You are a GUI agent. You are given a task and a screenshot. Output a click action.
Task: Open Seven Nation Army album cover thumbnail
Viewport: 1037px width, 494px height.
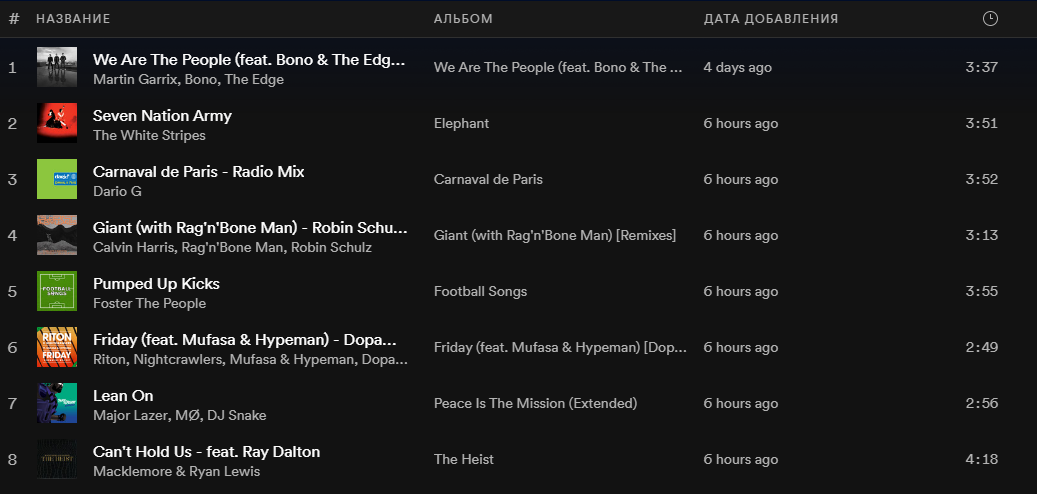57,123
